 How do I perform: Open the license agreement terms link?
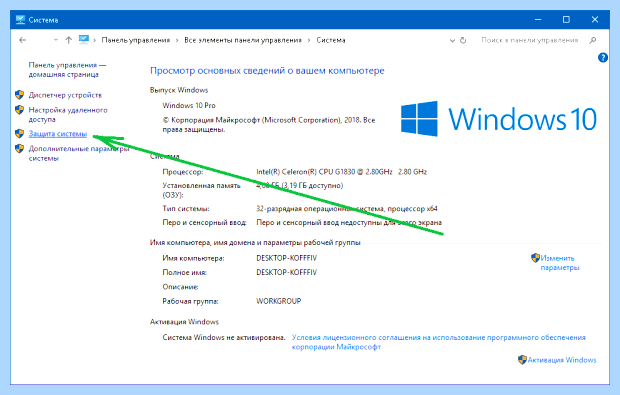point(439,342)
